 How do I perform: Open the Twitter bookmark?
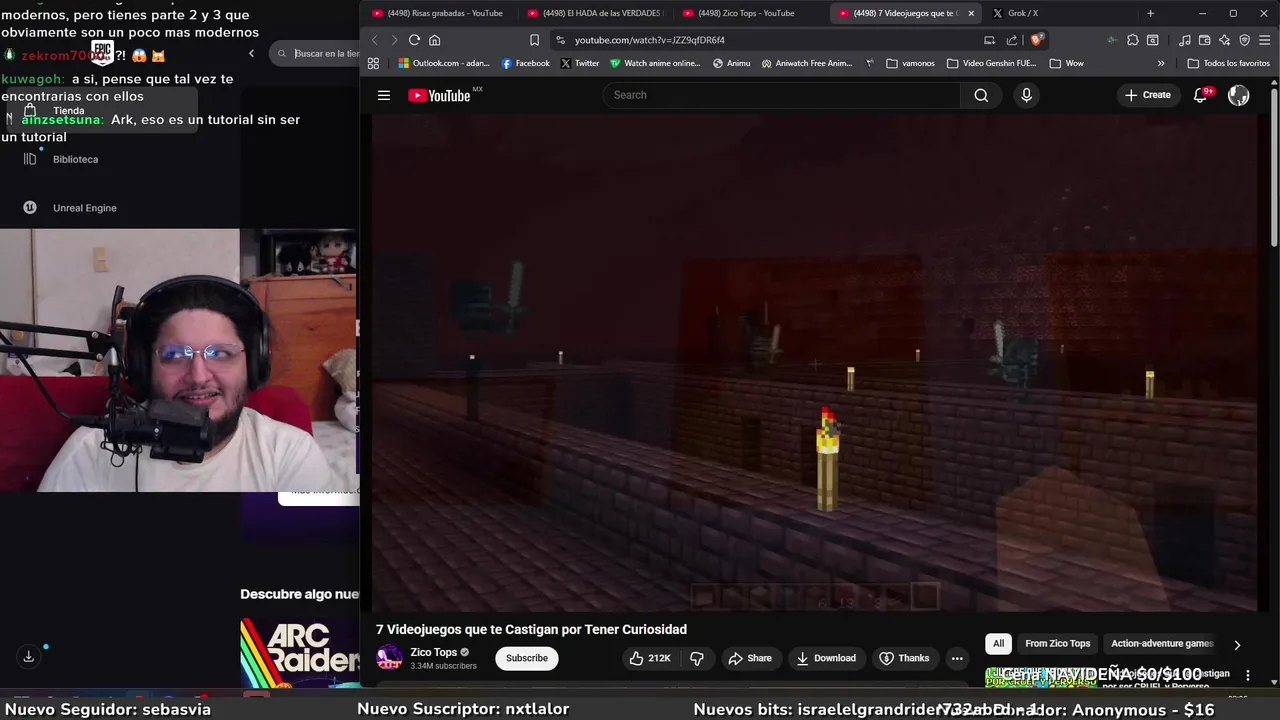580,63
